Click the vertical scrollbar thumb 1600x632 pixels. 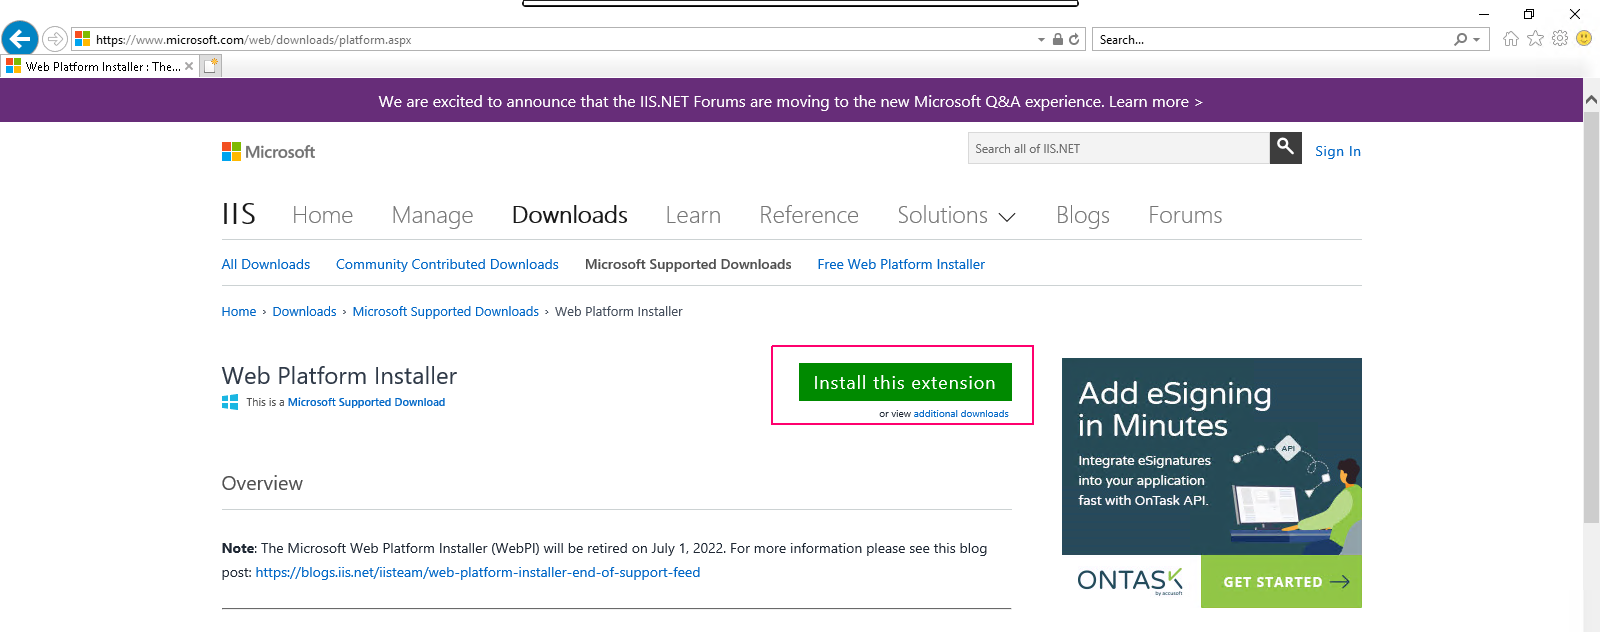pyautogui.click(x=1591, y=316)
